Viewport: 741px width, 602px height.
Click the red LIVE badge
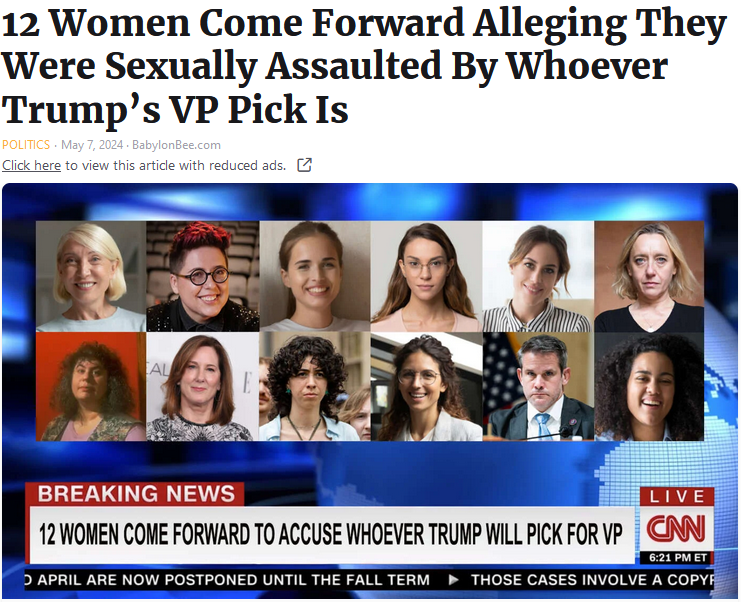677,496
